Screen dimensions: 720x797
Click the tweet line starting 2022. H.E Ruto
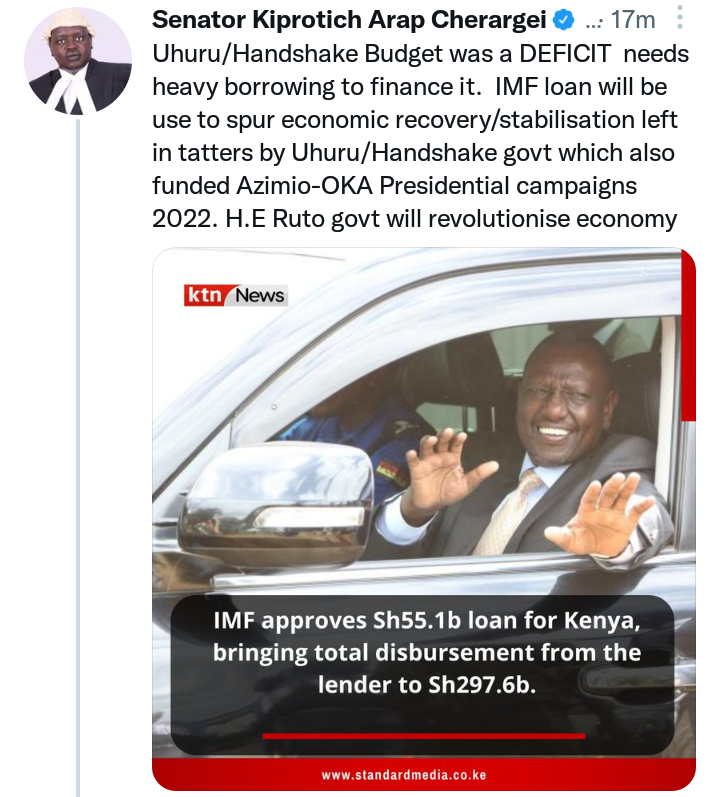pyautogui.click(x=414, y=219)
